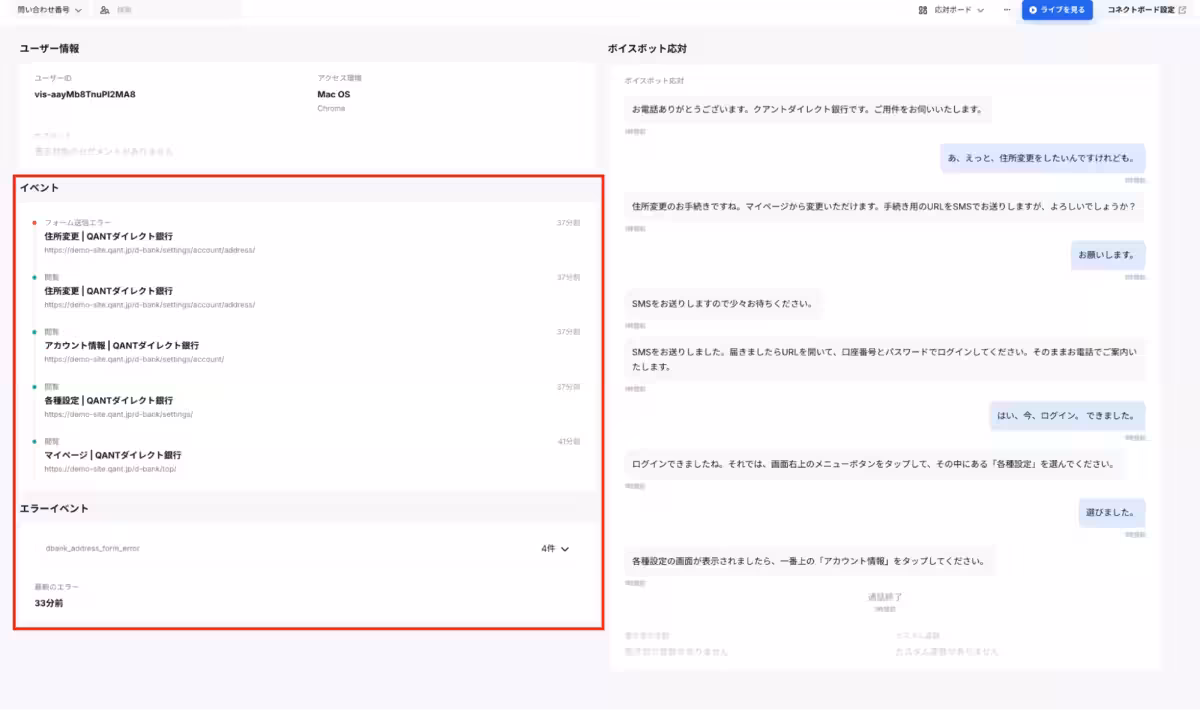Open the three-dot more options menu
The height and width of the screenshot is (710, 1200).
coord(1005,10)
